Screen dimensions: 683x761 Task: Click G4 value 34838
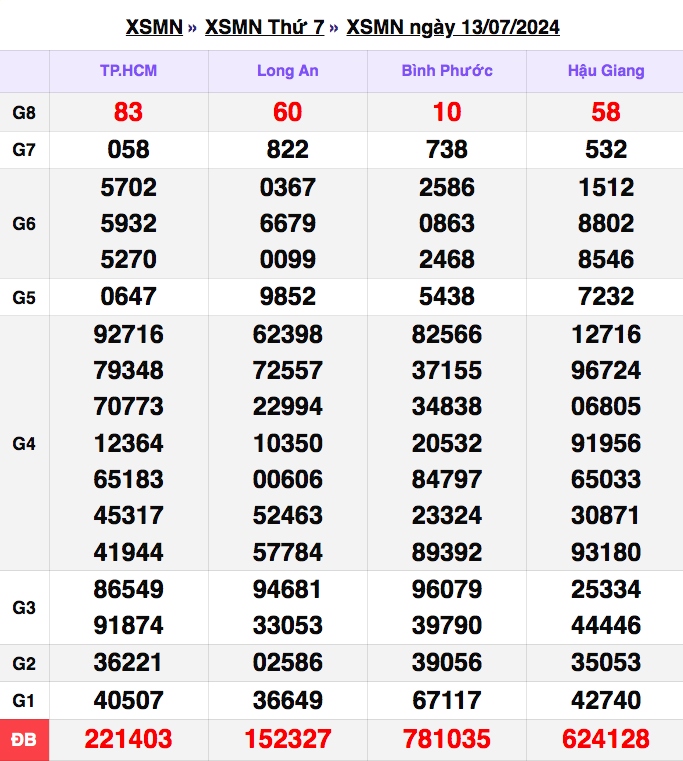pyautogui.click(x=447, y=406)
